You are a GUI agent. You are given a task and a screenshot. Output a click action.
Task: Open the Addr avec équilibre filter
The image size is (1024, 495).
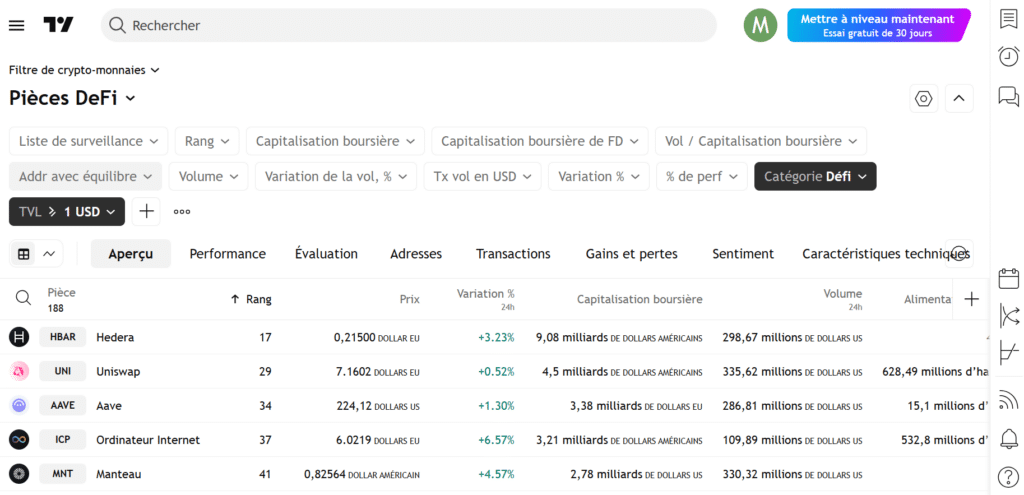pos(86,176)
